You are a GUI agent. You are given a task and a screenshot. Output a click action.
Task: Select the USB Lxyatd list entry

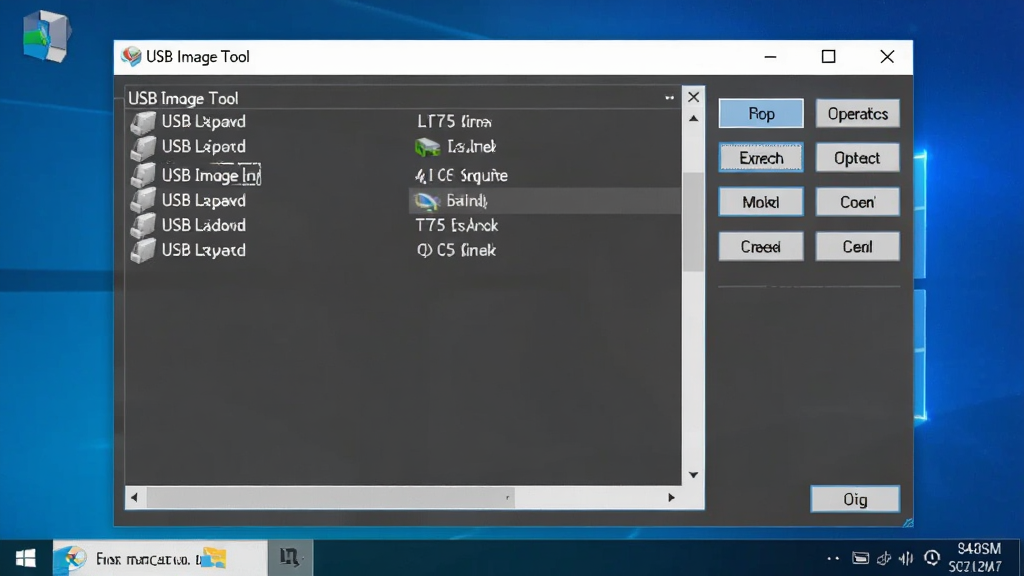204,250
